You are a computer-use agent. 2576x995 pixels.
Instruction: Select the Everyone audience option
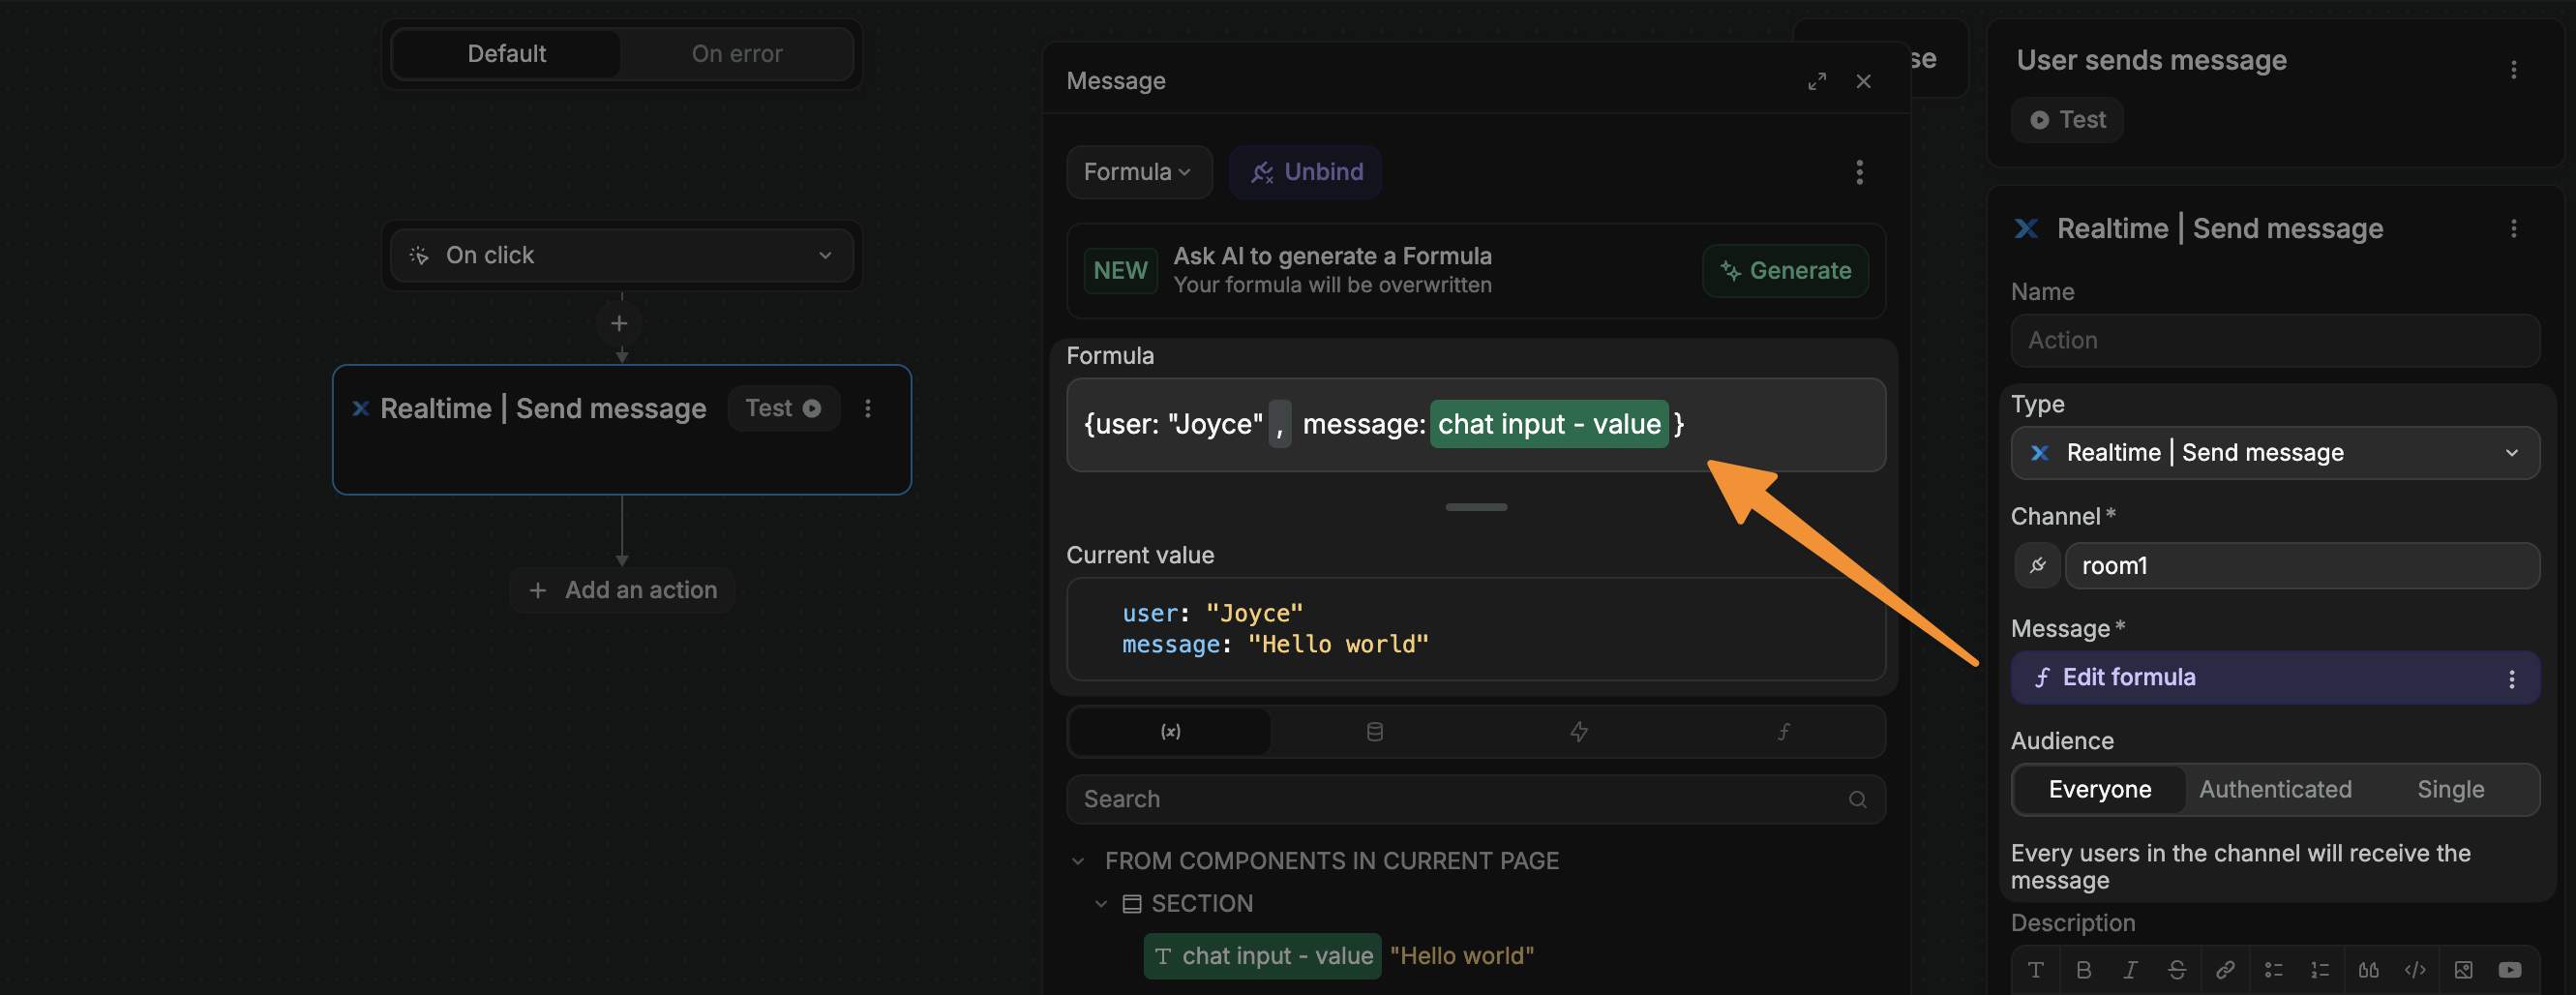(x=2099, y=790)
